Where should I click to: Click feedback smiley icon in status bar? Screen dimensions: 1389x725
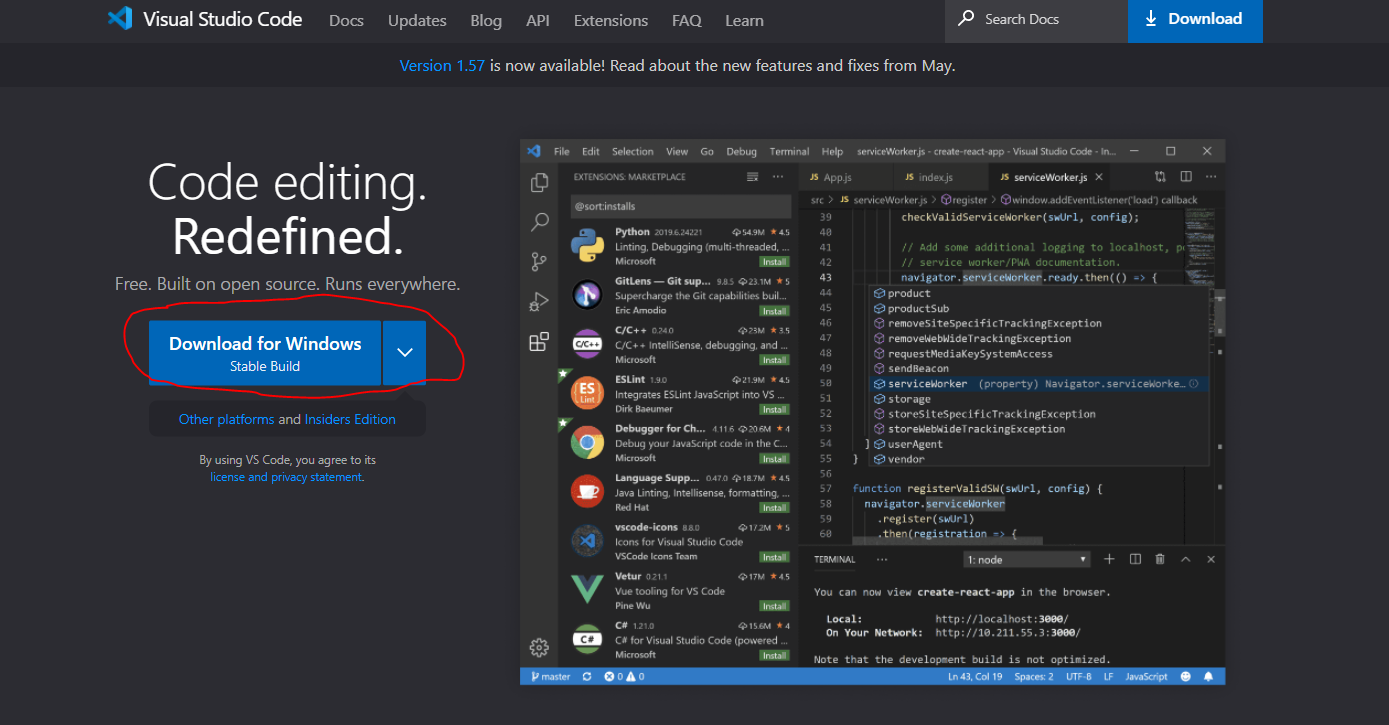1186,677
